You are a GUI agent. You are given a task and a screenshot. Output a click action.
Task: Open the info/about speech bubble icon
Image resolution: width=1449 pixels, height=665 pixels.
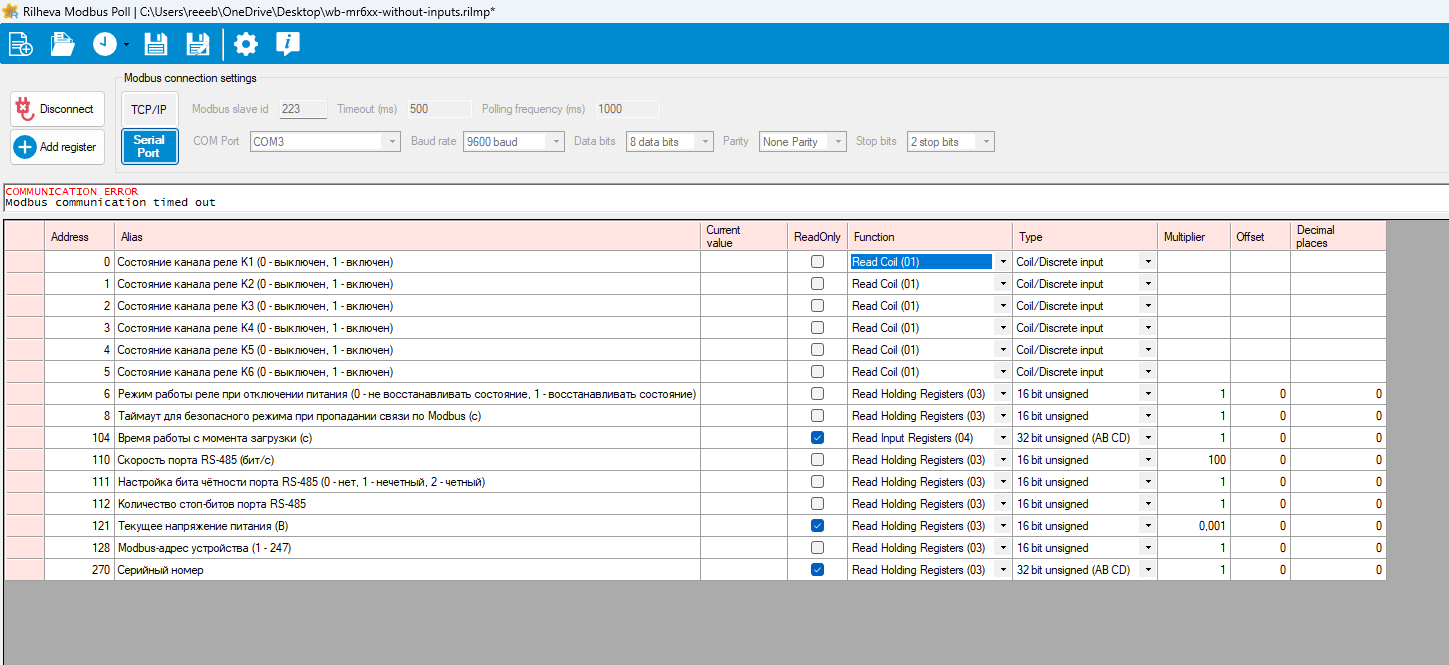[x=288, y=44]
